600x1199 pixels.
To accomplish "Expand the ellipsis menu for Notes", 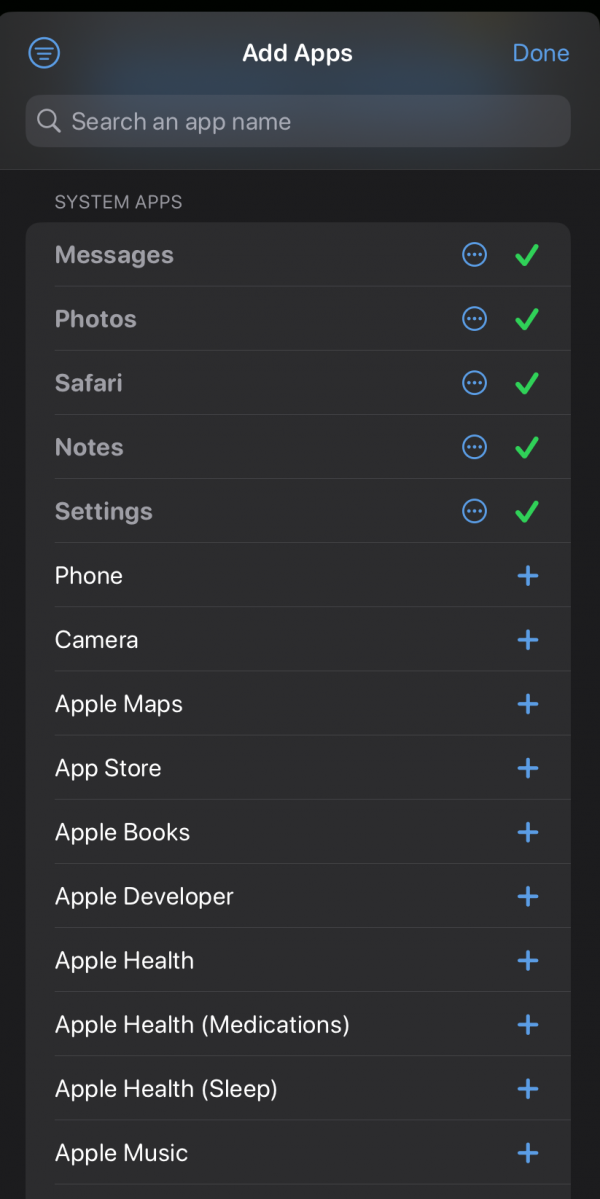I will [474, 447].
